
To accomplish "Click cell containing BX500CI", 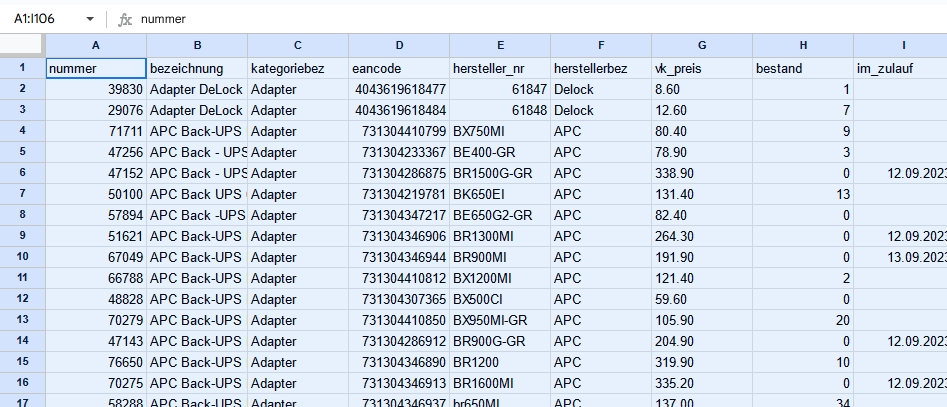I will 499,300.
